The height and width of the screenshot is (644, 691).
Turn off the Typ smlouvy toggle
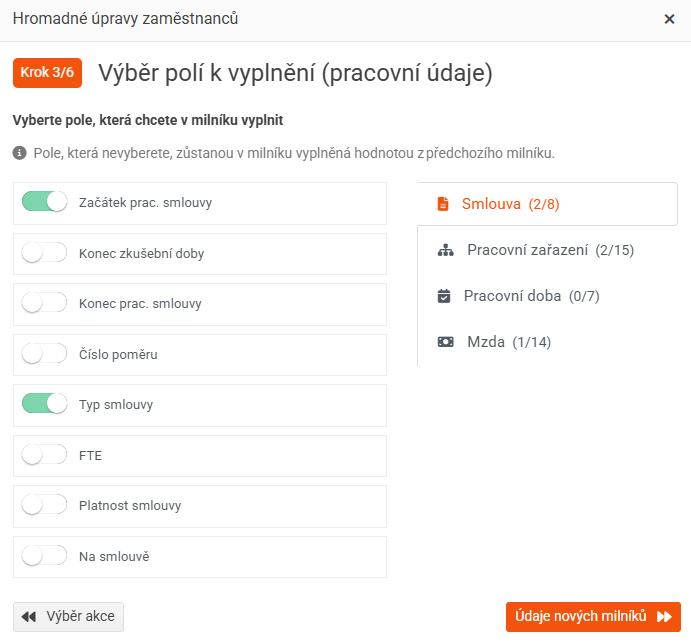point(44,404)
